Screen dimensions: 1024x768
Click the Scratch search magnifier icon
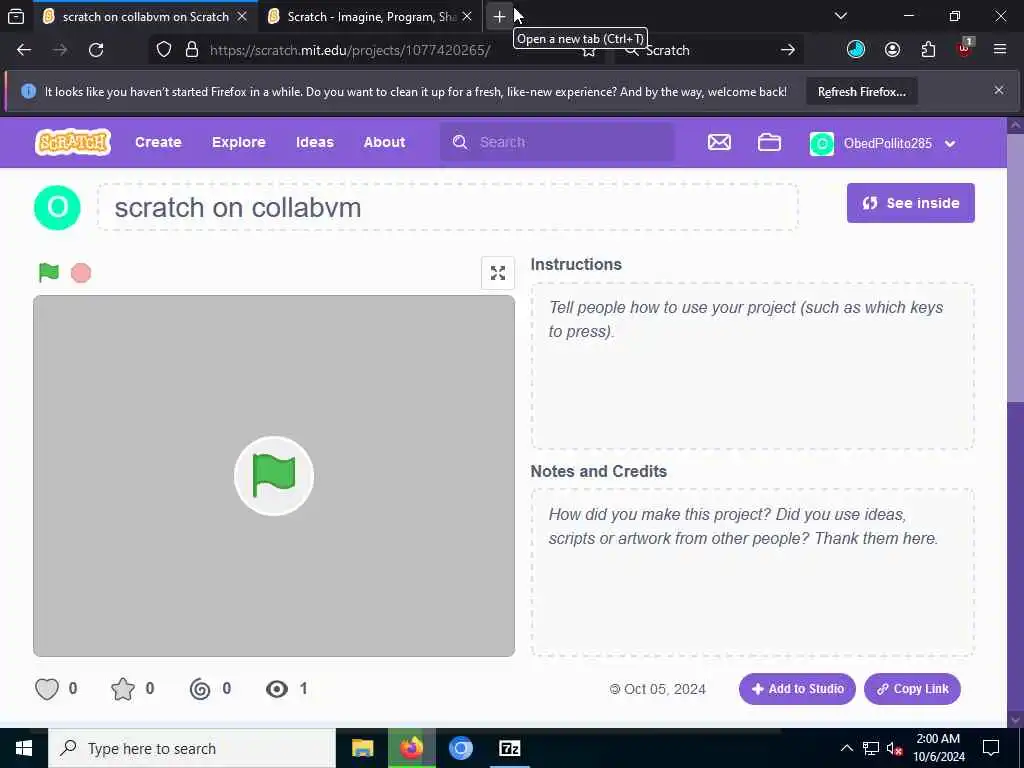click(460, 142)
